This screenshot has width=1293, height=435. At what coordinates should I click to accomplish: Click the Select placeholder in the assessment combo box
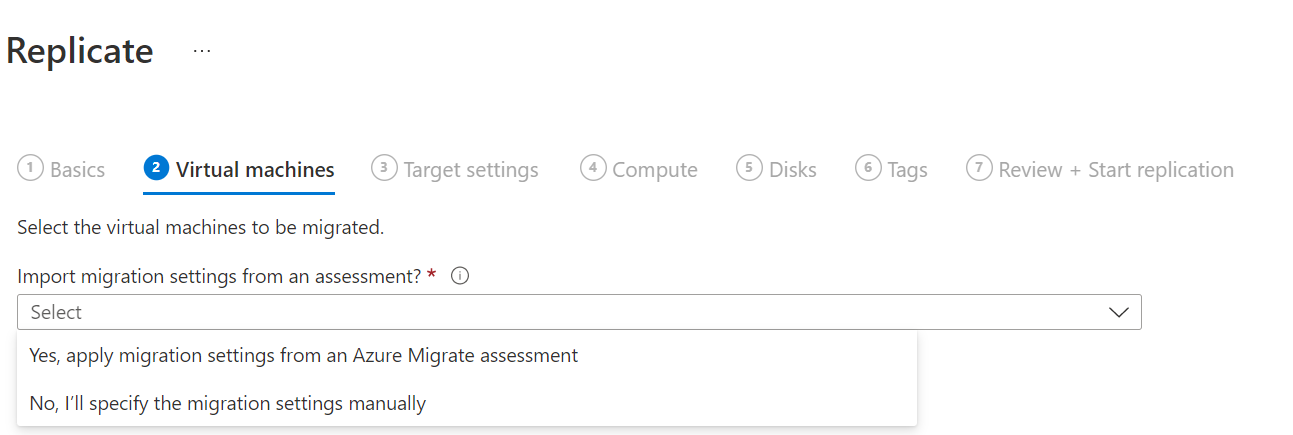click(57, 313)
